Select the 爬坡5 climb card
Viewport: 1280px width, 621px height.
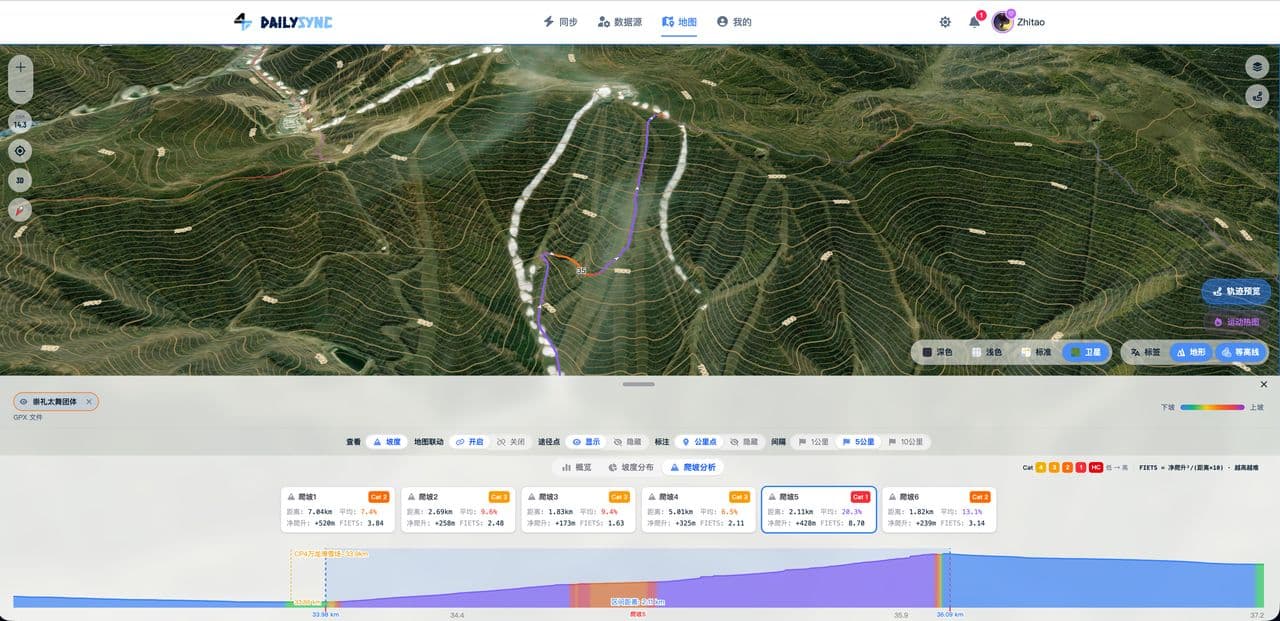click(819, 510)
